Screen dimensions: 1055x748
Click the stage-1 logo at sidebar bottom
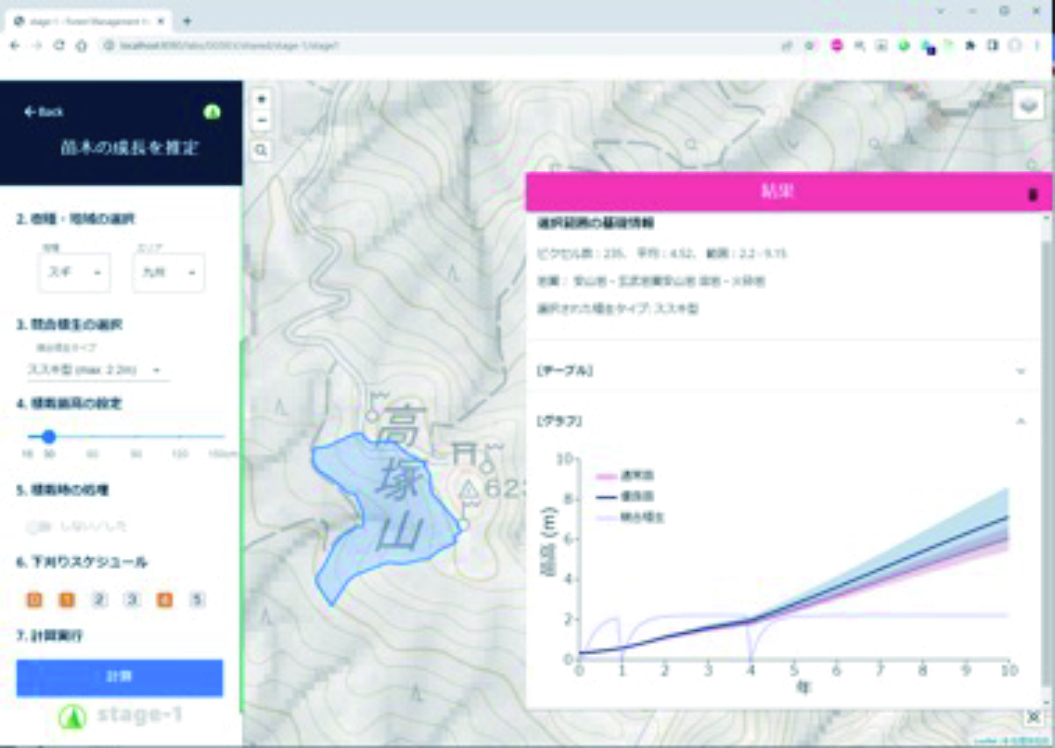click(x=120, y=716)
